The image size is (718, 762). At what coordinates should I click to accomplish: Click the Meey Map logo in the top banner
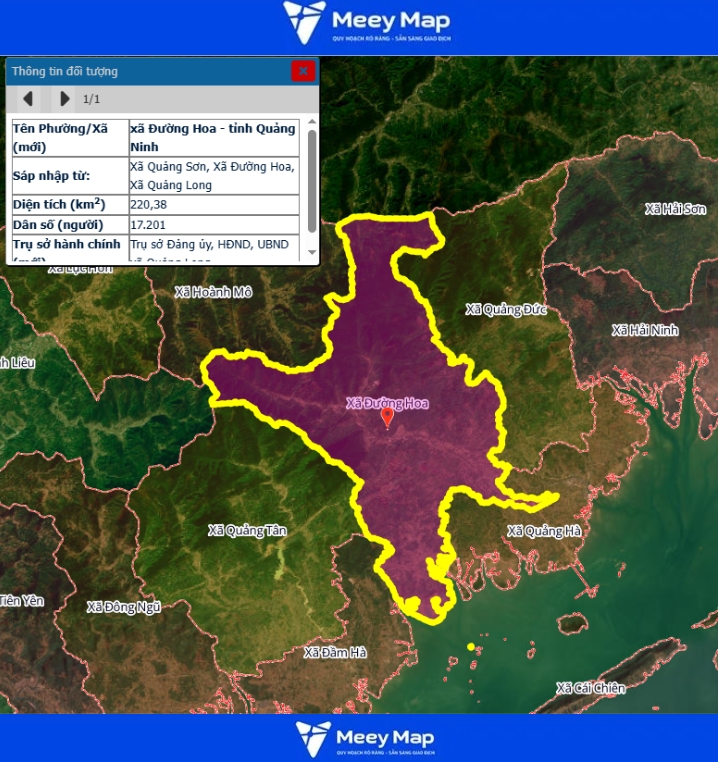pyautogui.click(x=367, y=24)
